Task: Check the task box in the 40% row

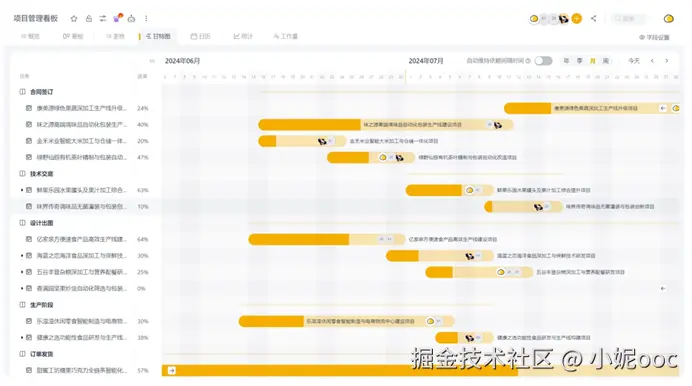Action: 29,124
